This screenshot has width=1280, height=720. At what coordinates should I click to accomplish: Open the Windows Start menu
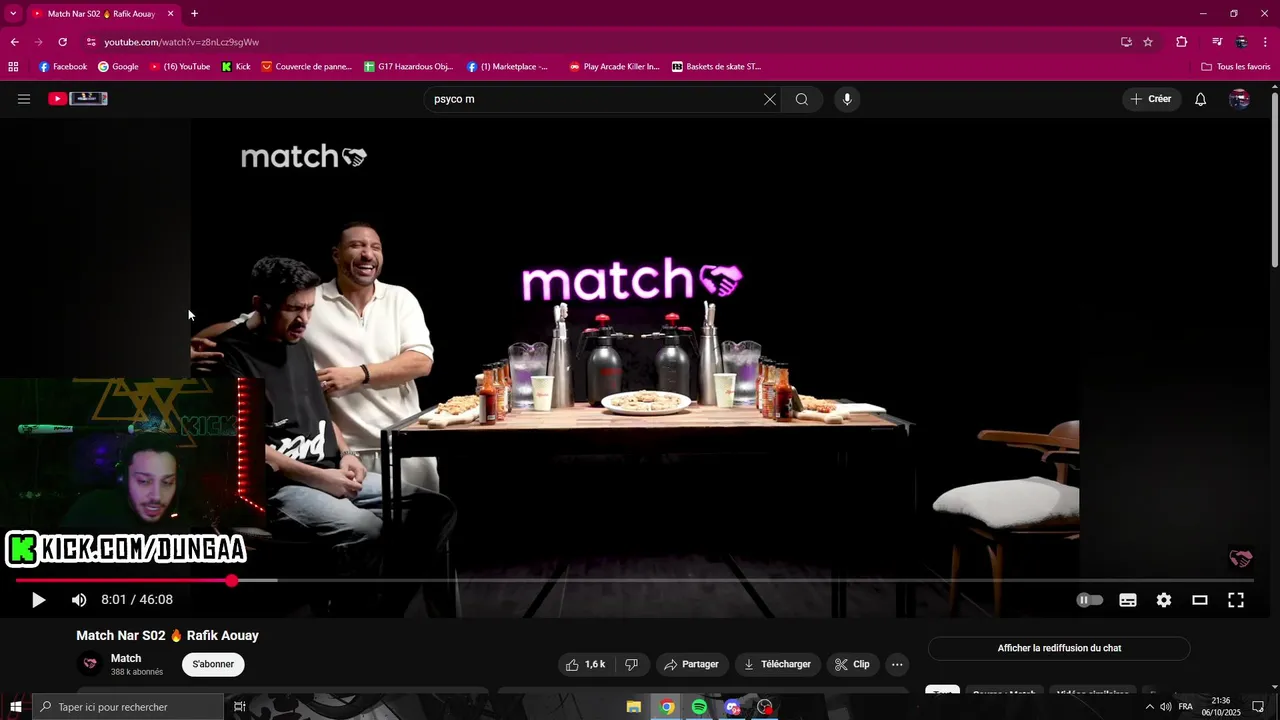point(15,707)
